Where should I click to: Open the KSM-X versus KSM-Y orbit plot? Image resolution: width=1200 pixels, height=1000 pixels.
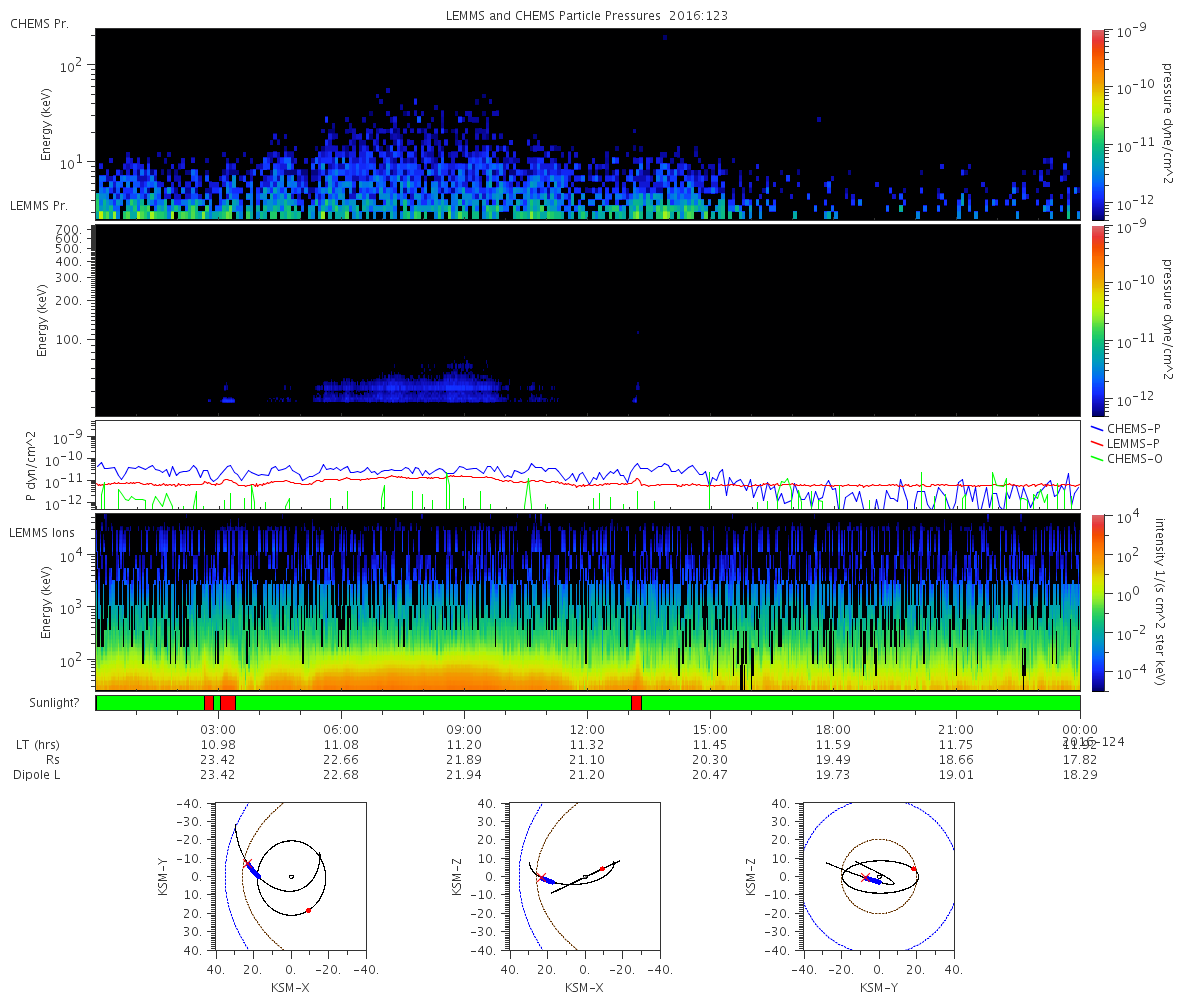point(290,876)
